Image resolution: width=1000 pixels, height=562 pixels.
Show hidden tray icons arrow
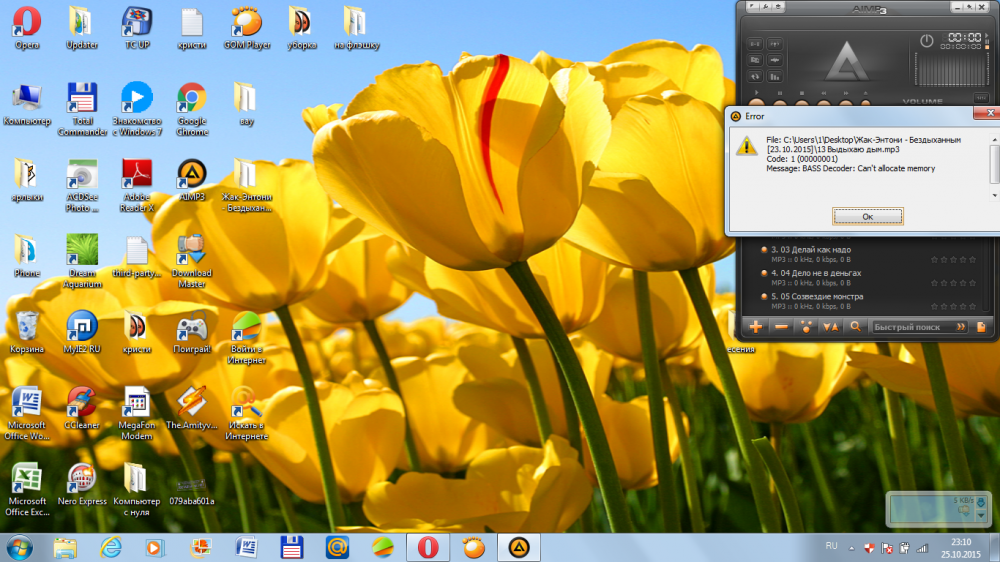(852, 547)
